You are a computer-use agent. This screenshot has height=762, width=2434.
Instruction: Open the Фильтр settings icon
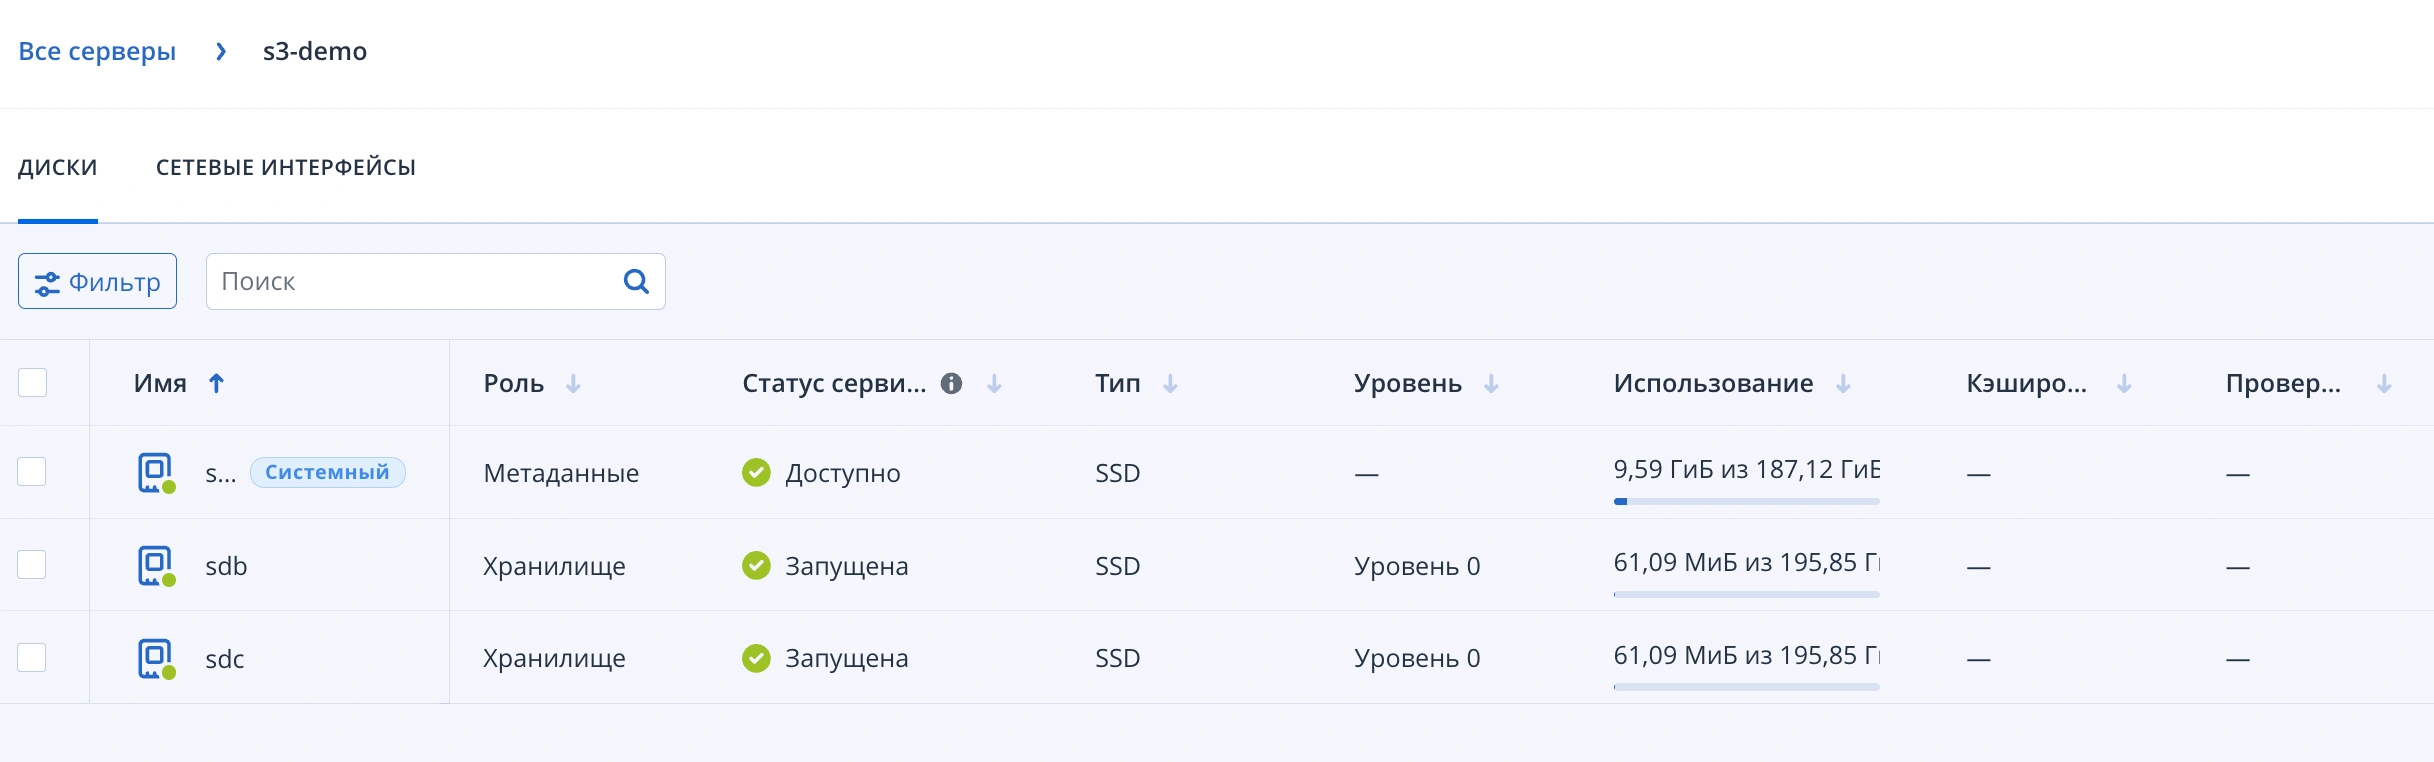click(x=46, y=281)
